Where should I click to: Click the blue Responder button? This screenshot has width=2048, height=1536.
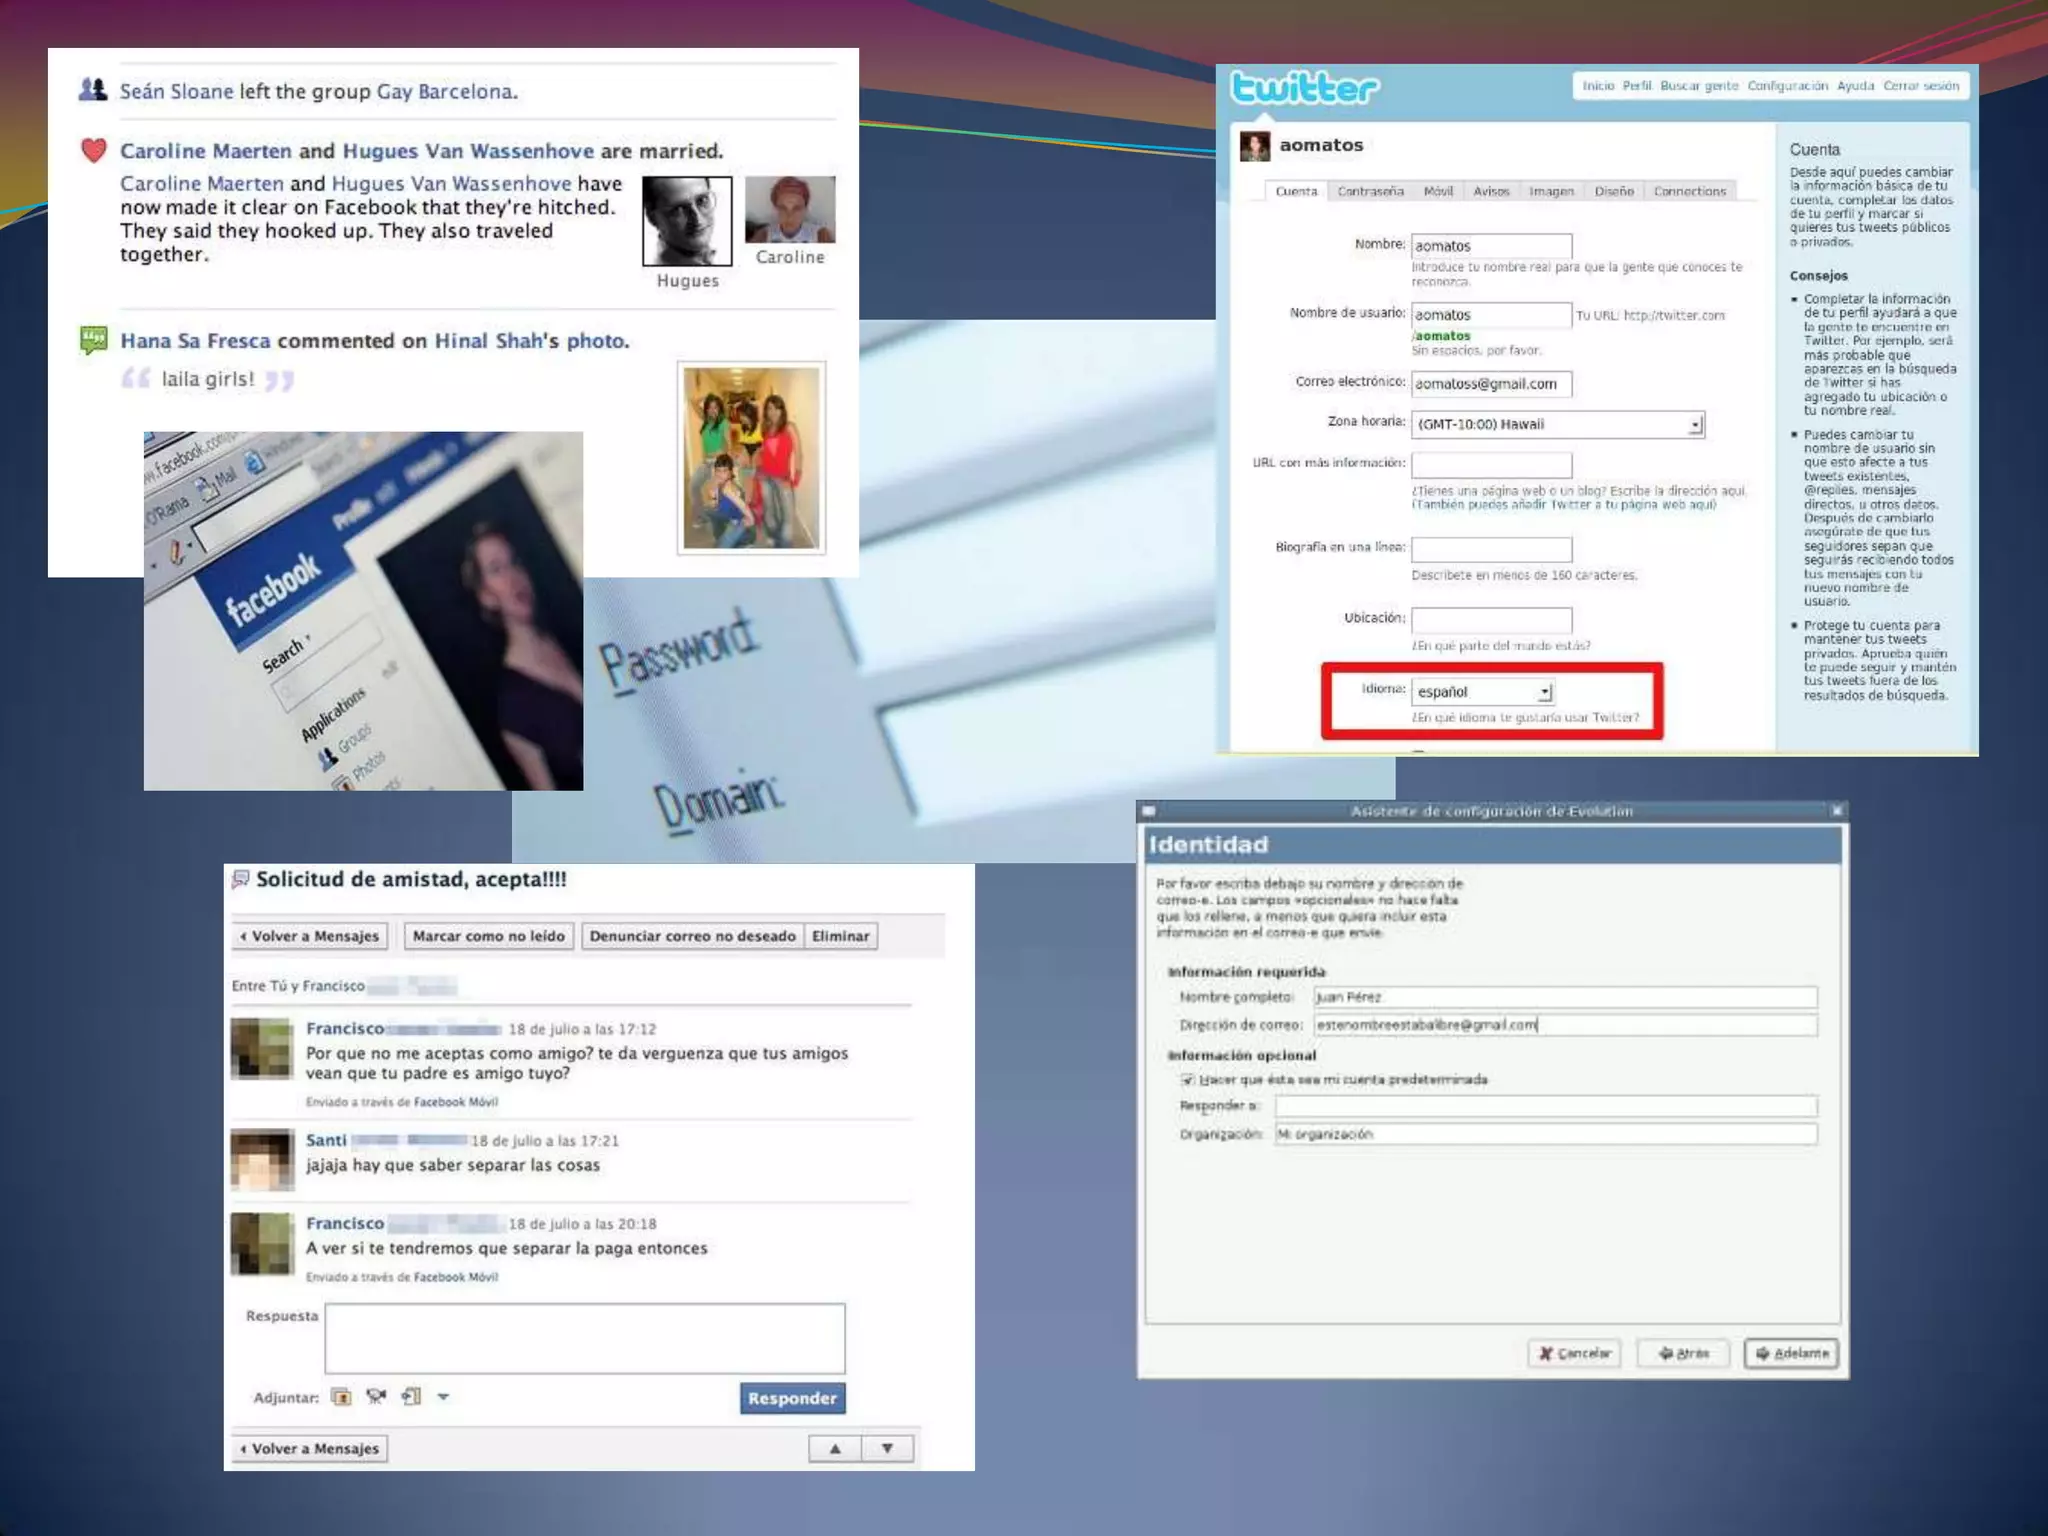[x=792, y=1398]
